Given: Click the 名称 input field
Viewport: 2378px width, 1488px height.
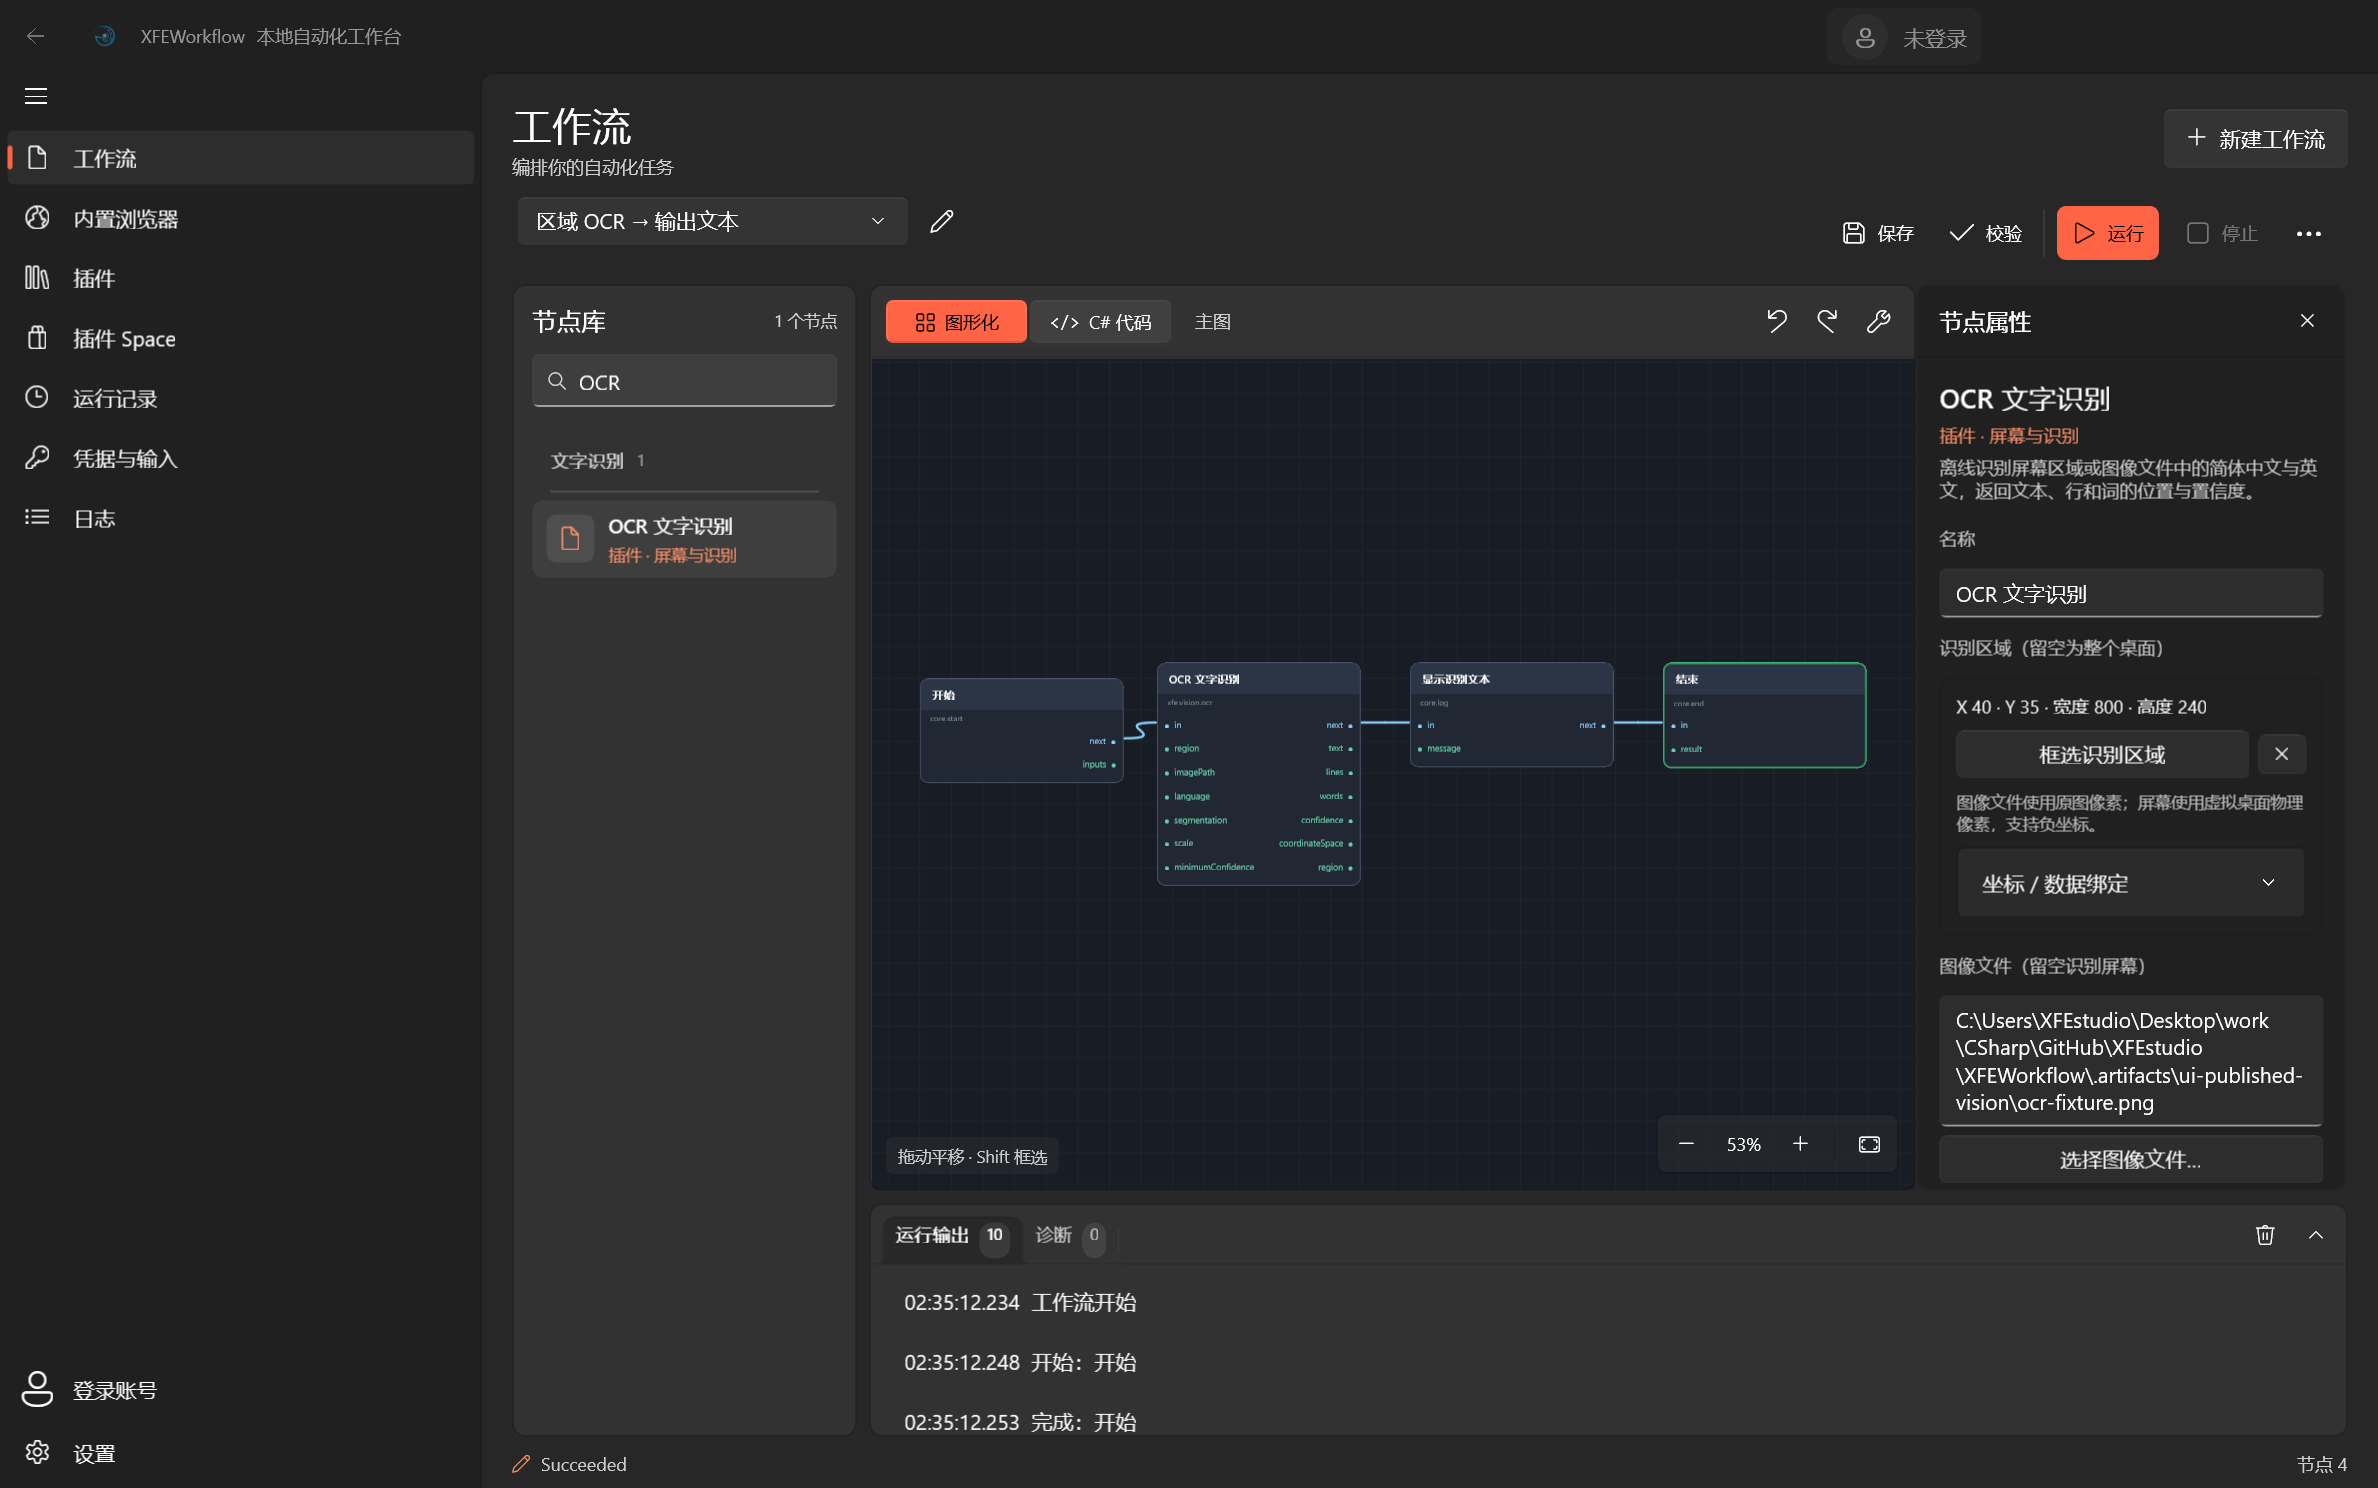Looking at the screenshot, I should pos(2131,594).
